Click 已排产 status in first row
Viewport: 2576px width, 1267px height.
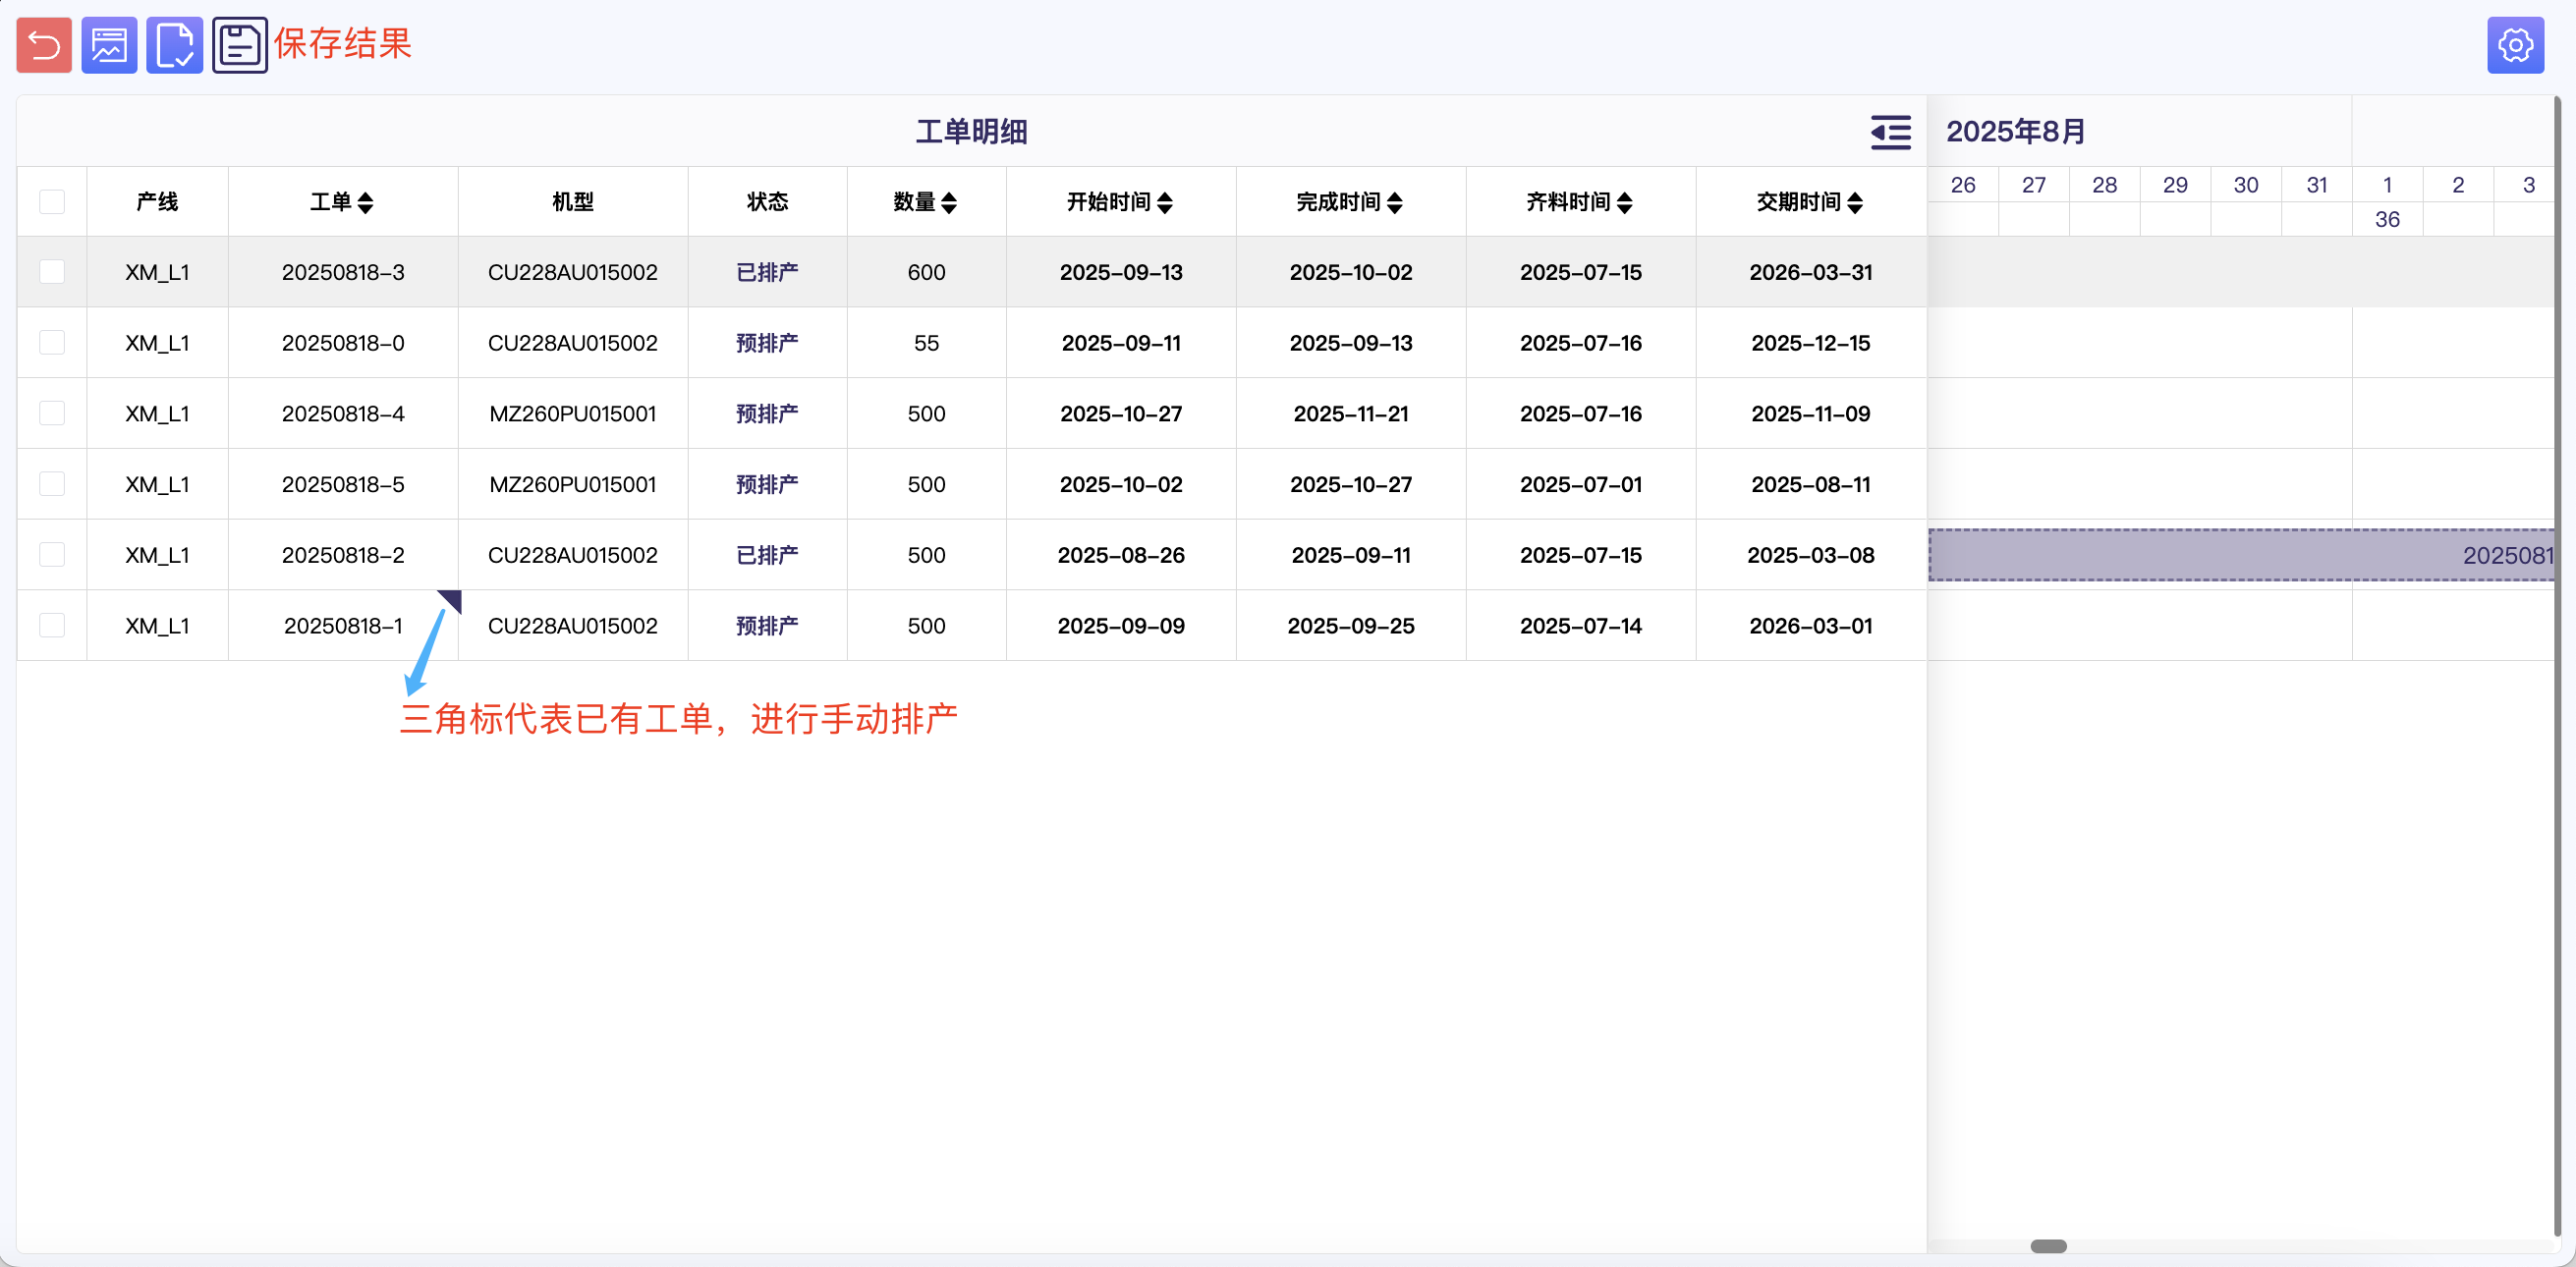coord(766,272)
